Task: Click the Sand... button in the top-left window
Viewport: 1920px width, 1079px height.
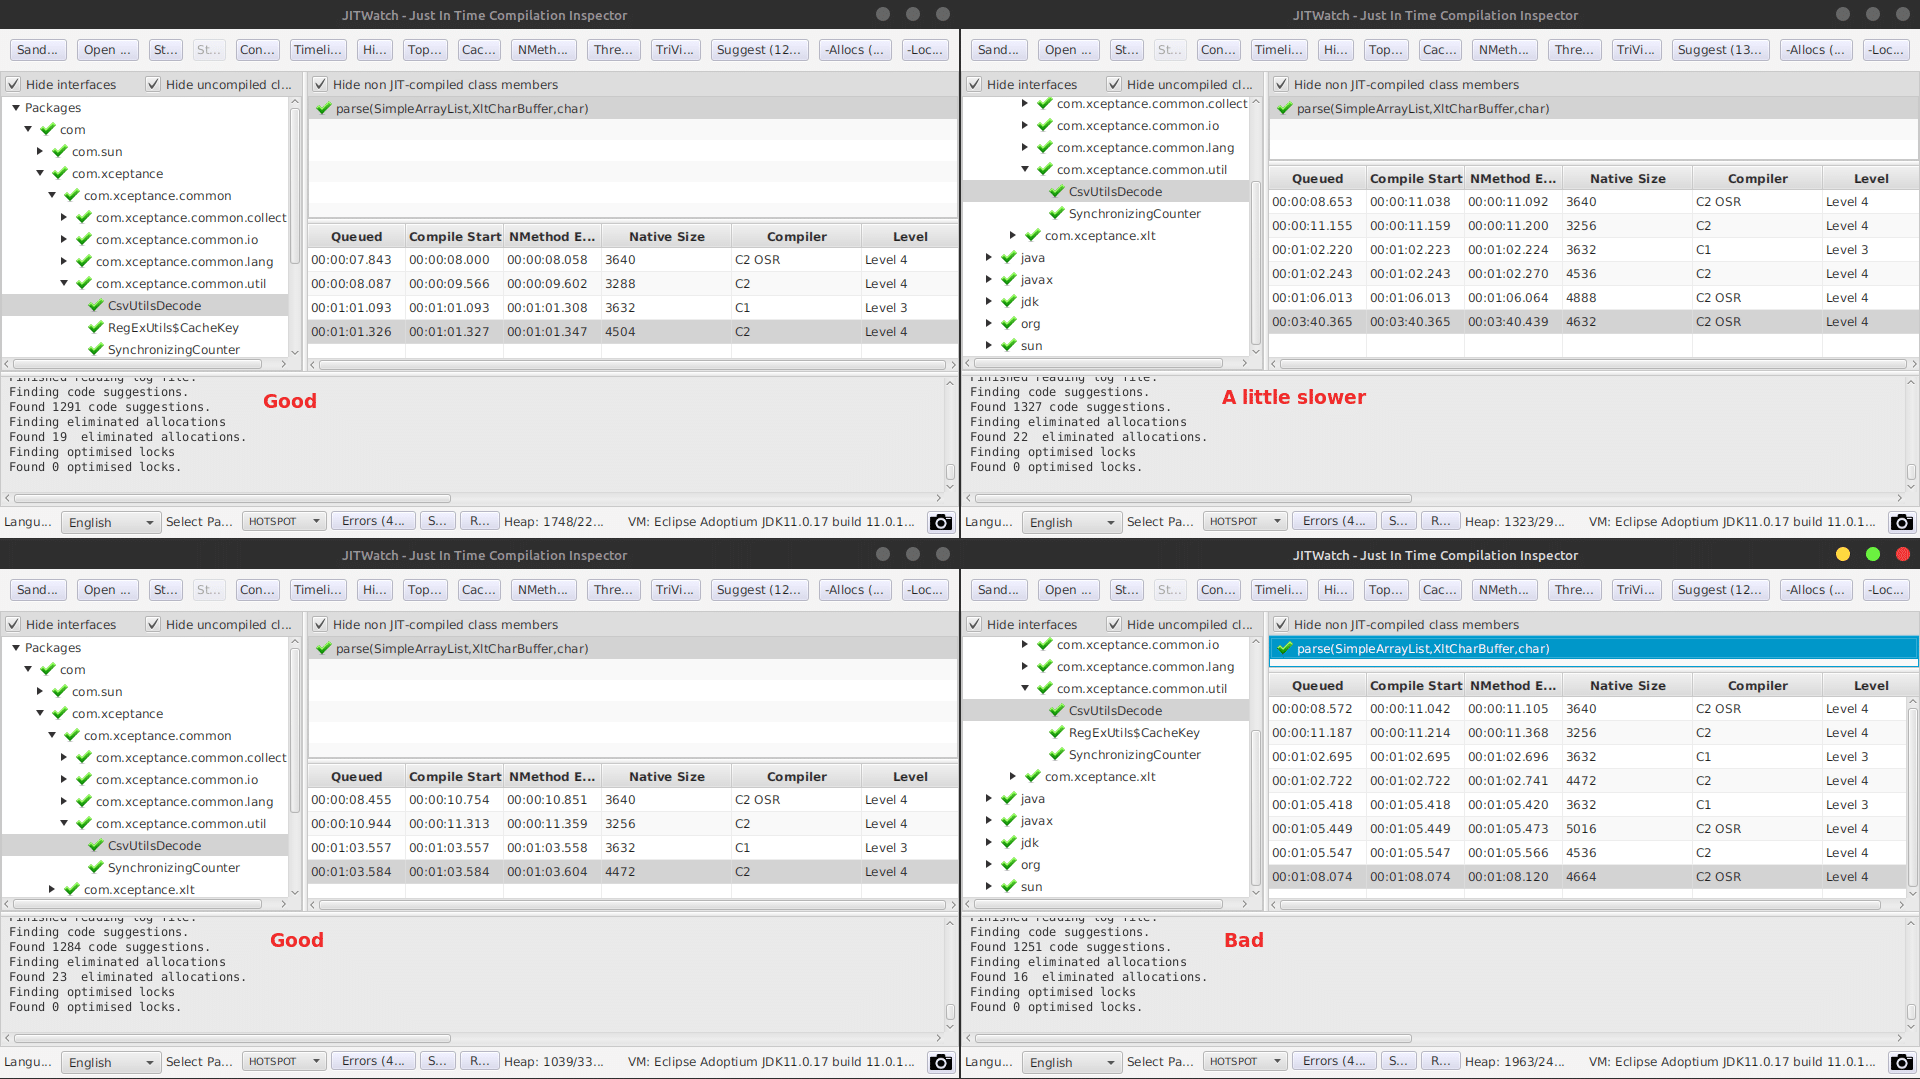Action: (x=38, y=50)
